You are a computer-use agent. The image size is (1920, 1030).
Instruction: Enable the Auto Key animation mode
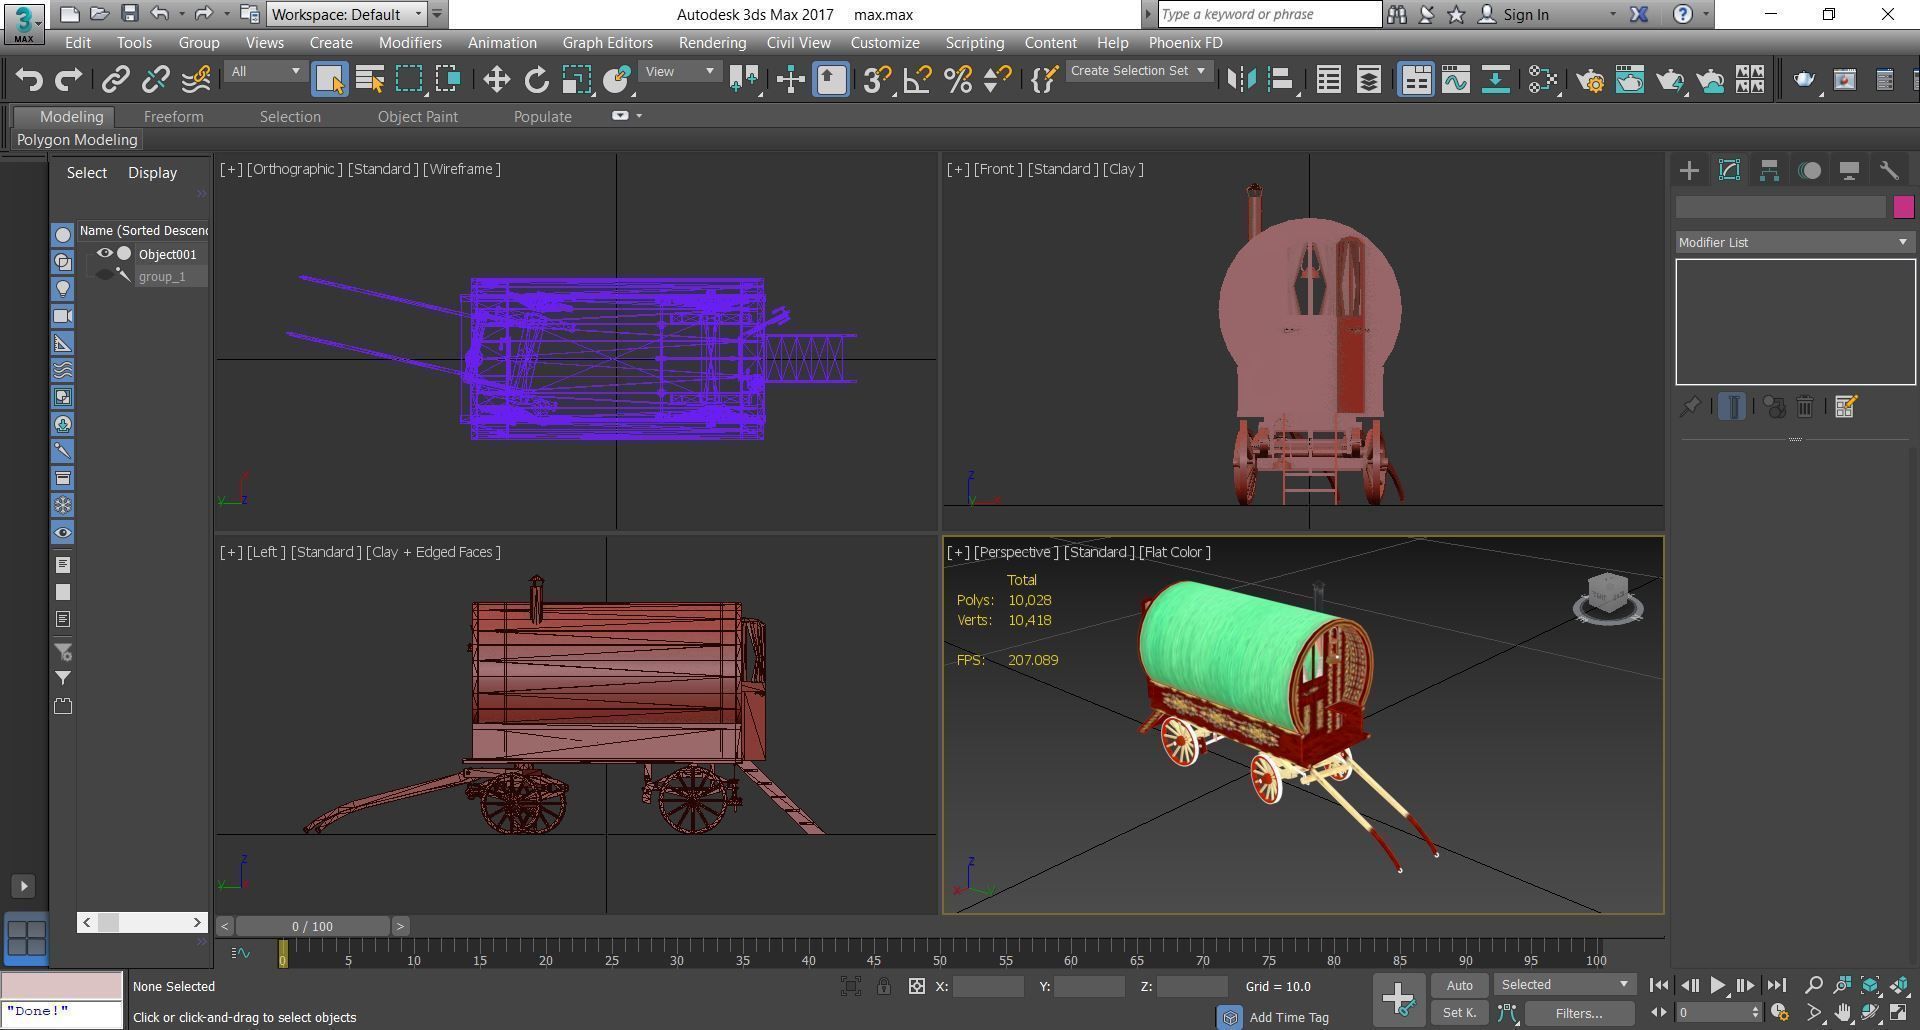click(1459, 985)
